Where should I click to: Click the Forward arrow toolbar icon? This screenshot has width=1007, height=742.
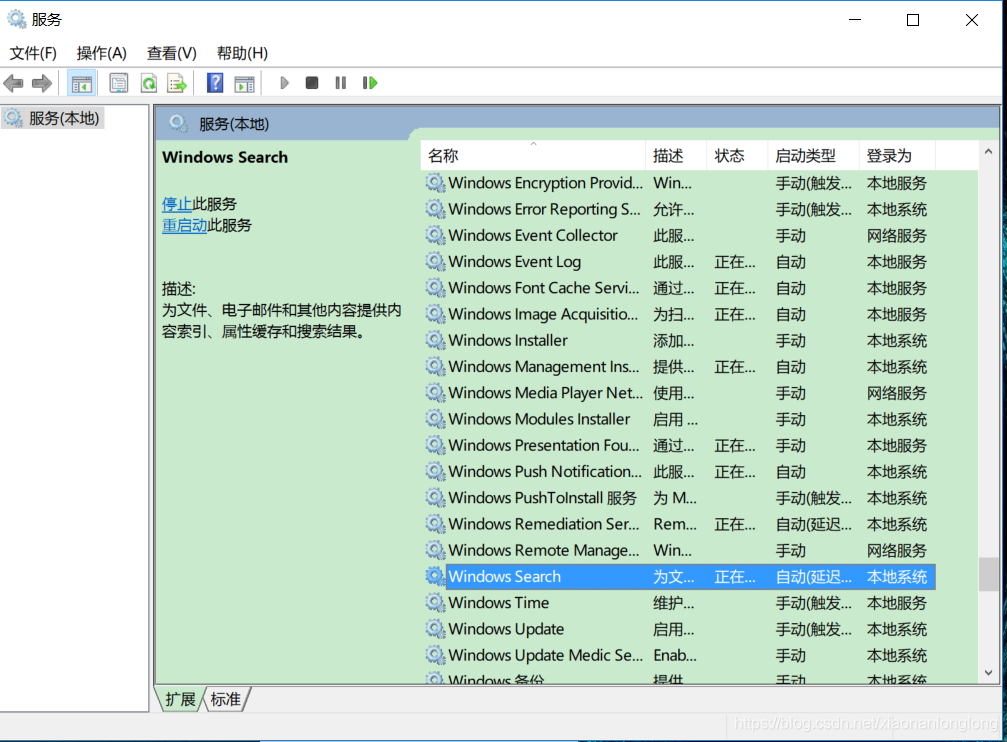(42, 83)
